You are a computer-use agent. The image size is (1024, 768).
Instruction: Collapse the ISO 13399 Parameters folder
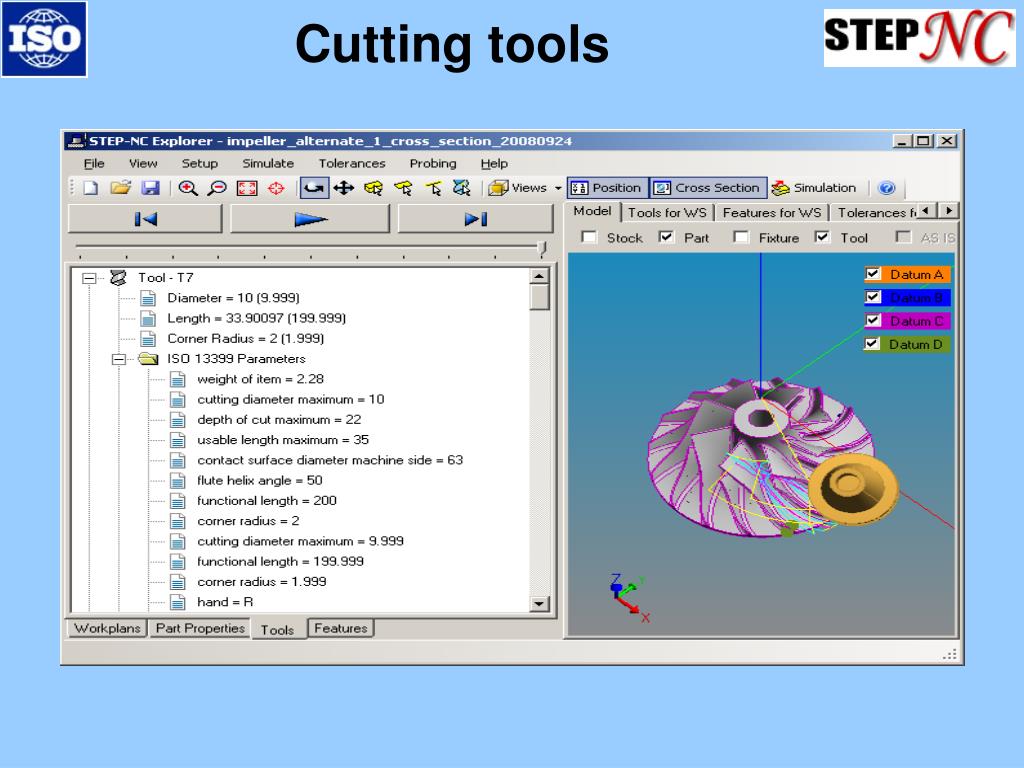[119, 359]
